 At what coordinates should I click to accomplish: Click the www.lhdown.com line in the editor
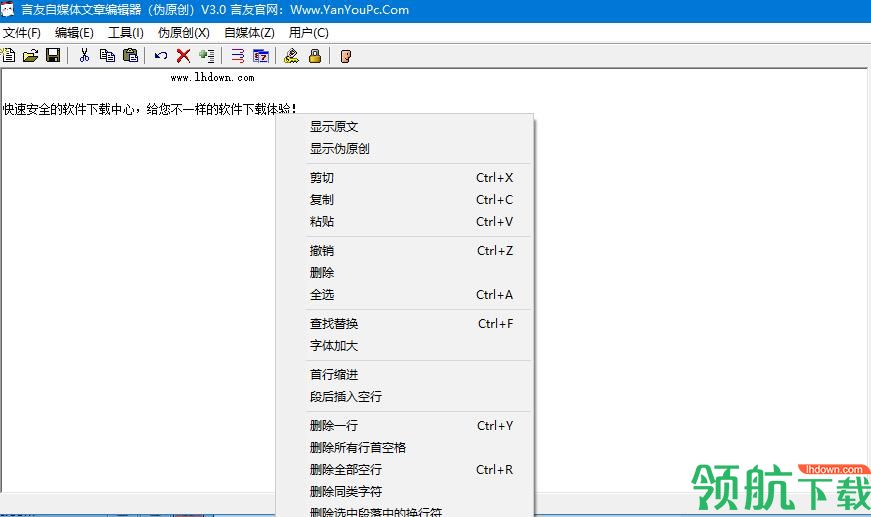click(212, 78)
